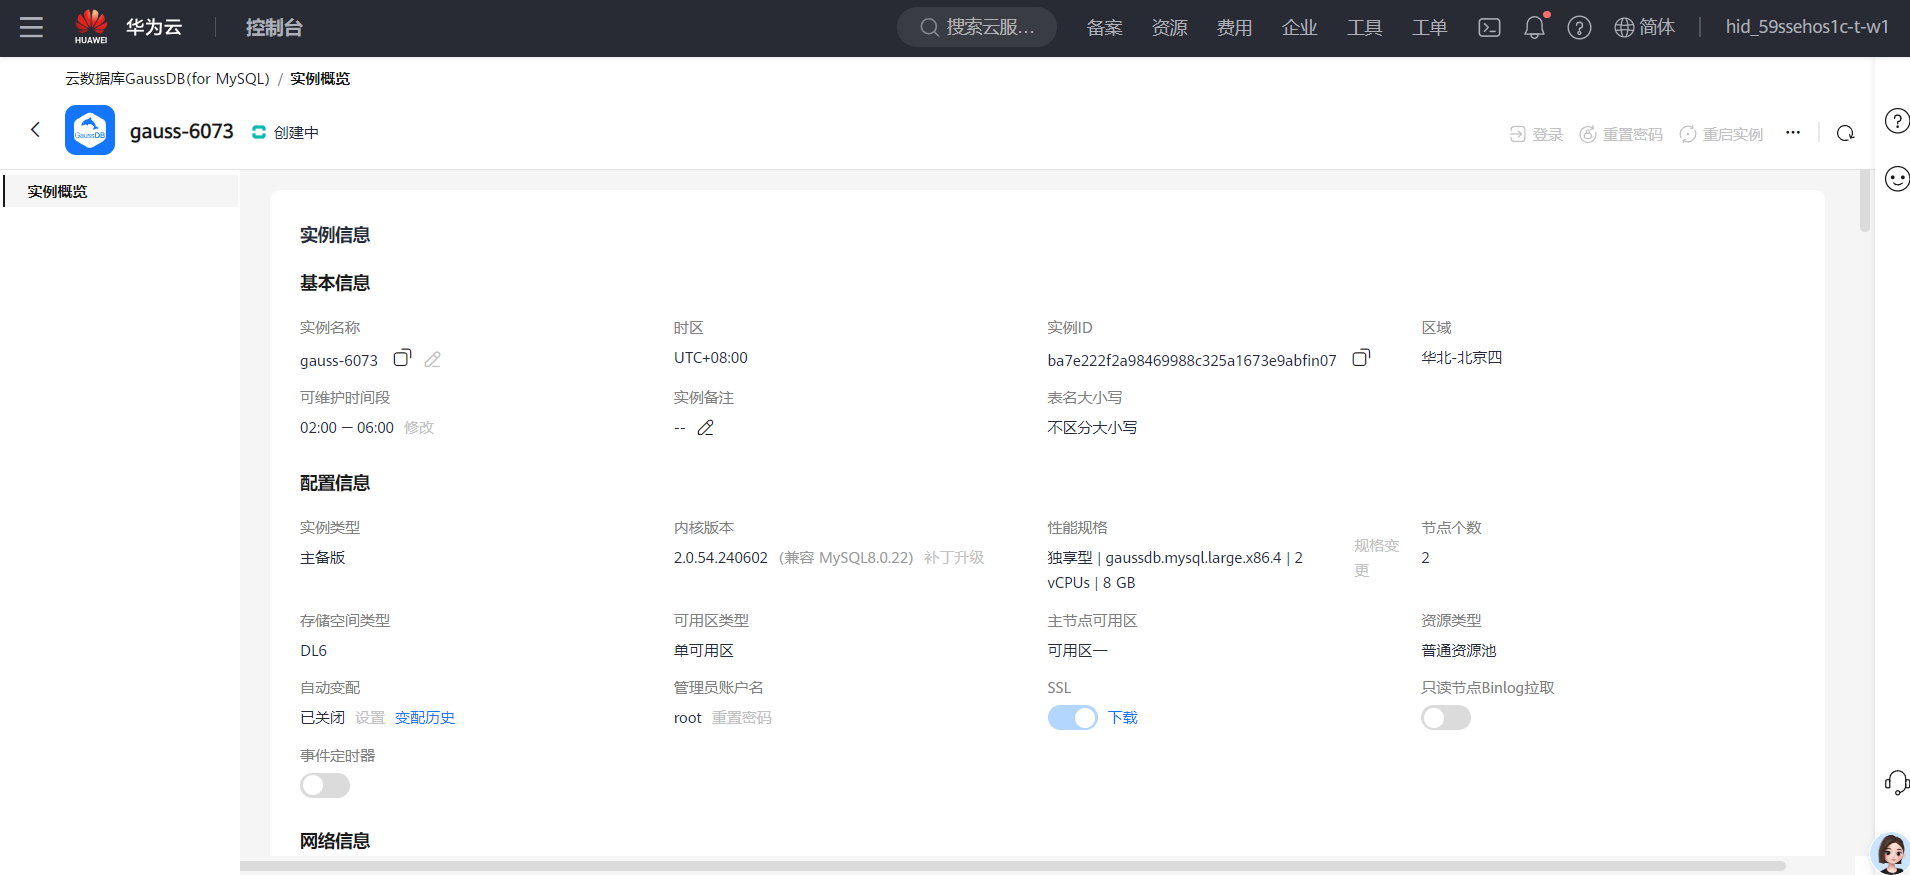Viewport: 1910px width, 875px height.
Task: Refresh the instance page
Action: (1845, 133)
